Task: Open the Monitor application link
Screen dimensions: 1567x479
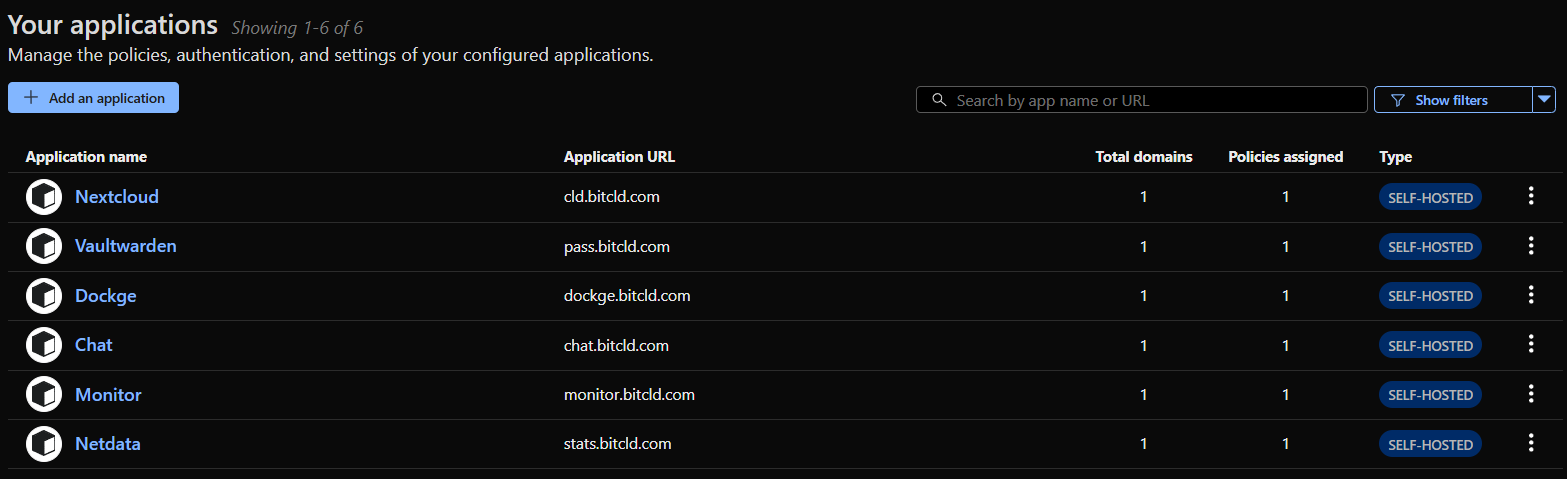Action: [x=108, y=395]
